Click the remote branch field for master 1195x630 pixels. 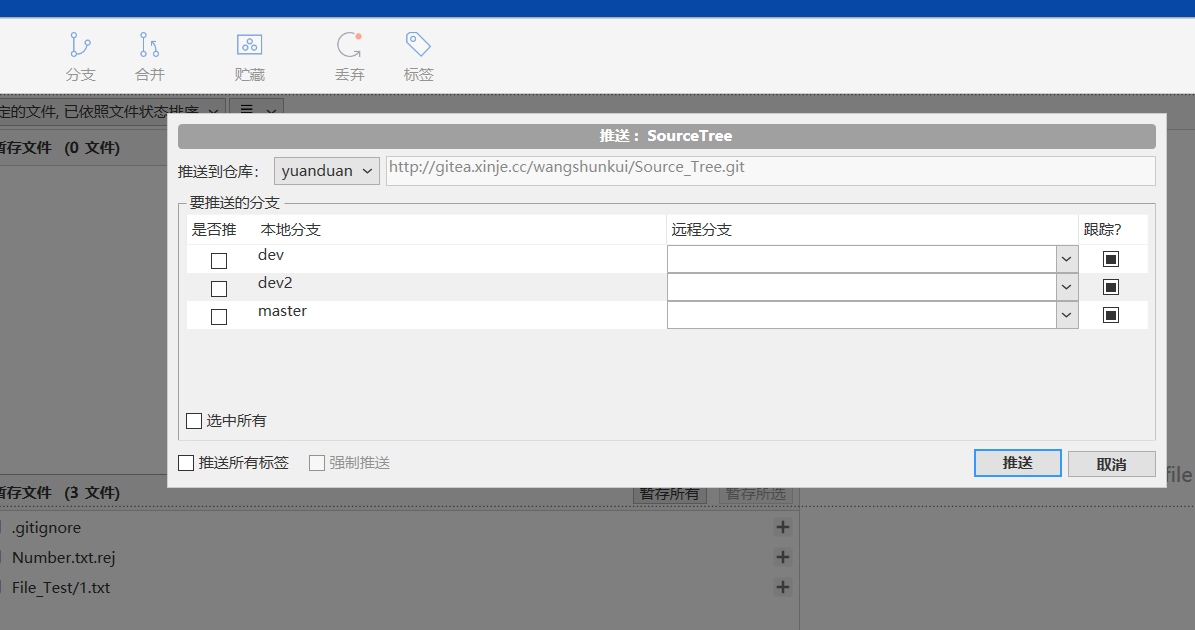click(x=862, y=315)
